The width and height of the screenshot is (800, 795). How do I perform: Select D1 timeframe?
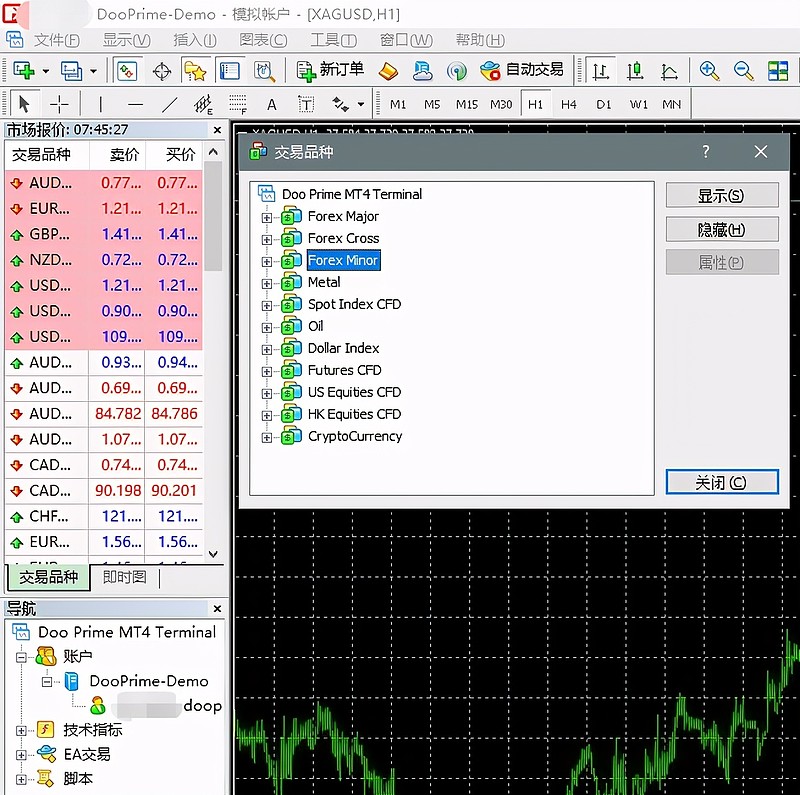[x=604, y=105]
